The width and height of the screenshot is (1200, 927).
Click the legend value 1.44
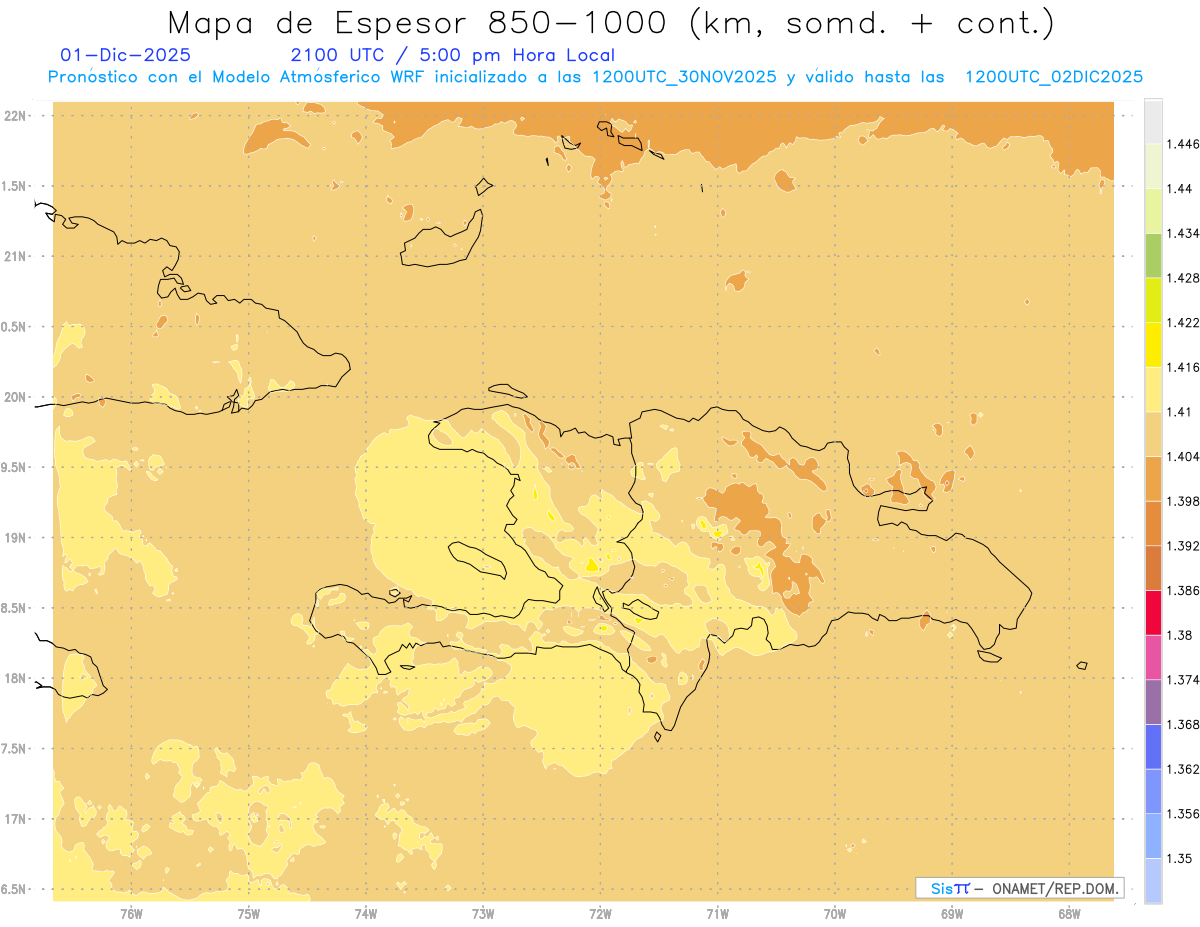click(x=1179, y=189)
